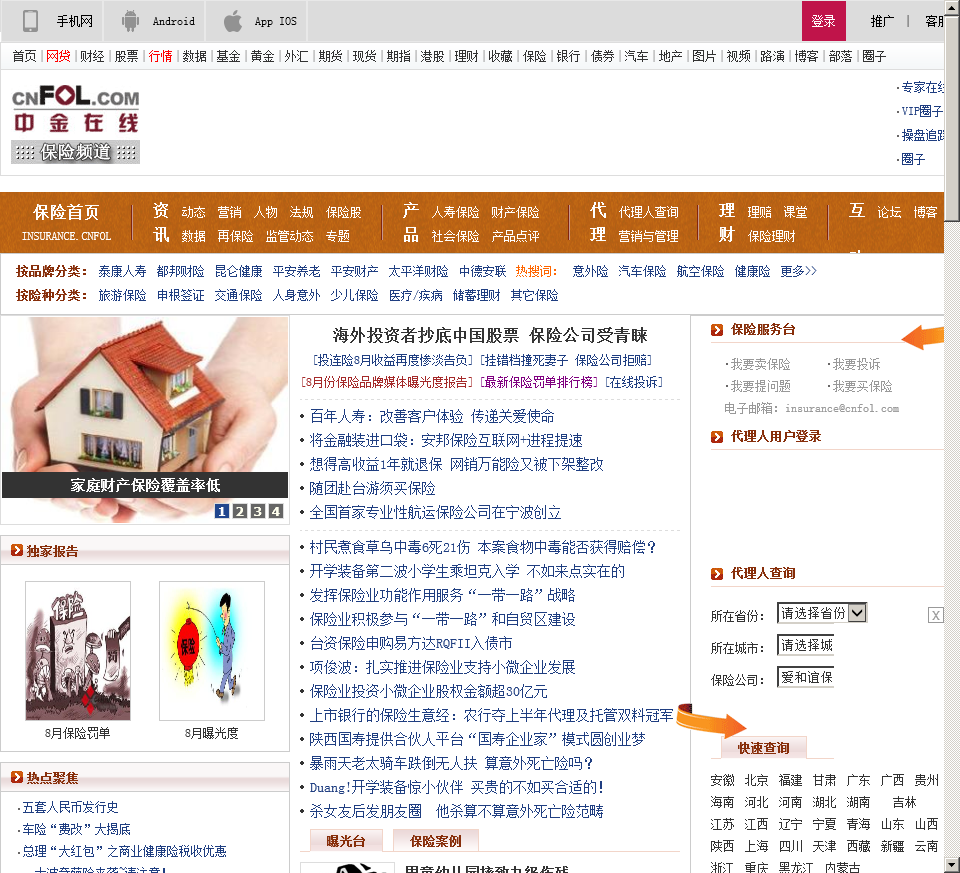Open the 8月保险罚单 cartoon thumbnail
The image size is (960, 873).
[78, 651]
